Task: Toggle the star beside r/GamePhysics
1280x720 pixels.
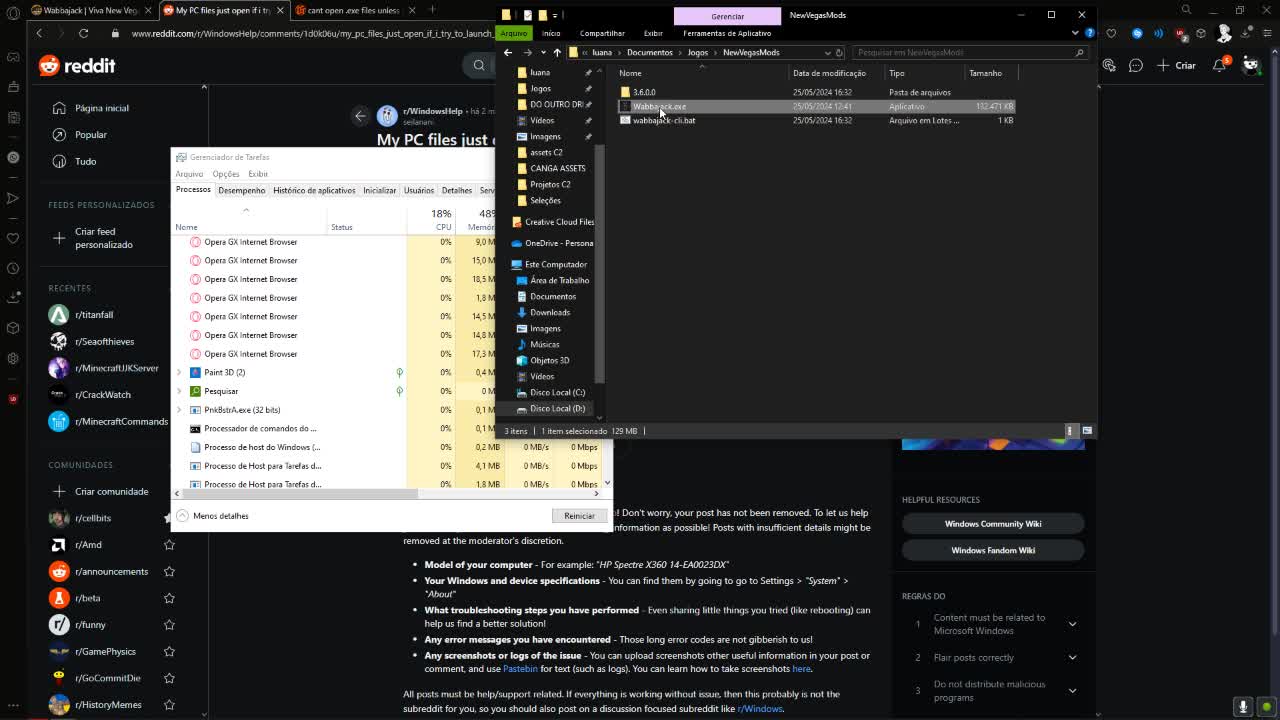Action: (169, 651)
